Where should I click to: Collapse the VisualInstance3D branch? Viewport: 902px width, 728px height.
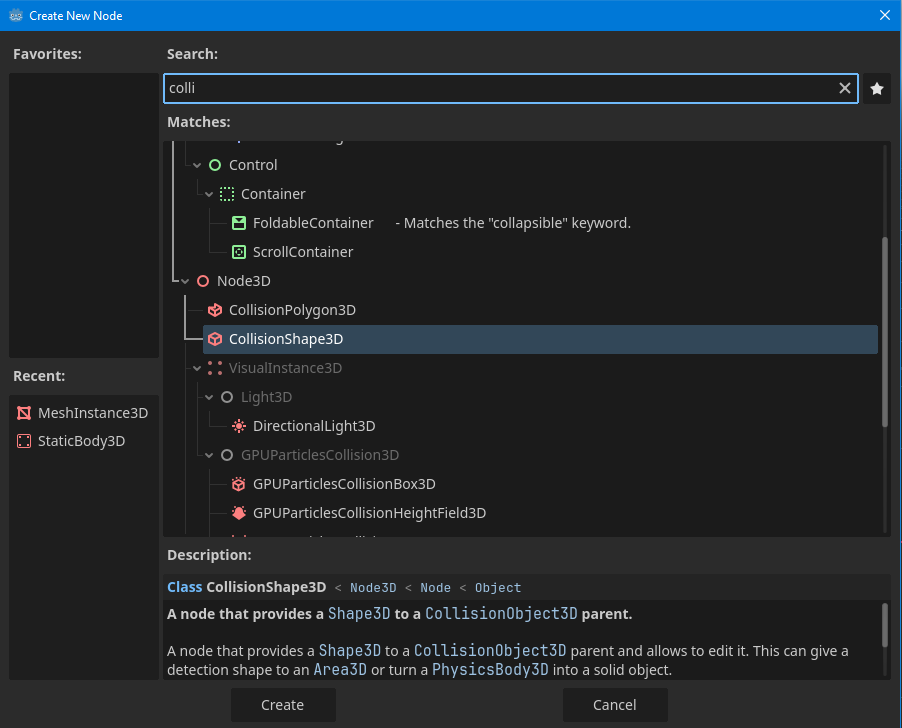click(x=197, y=368)
